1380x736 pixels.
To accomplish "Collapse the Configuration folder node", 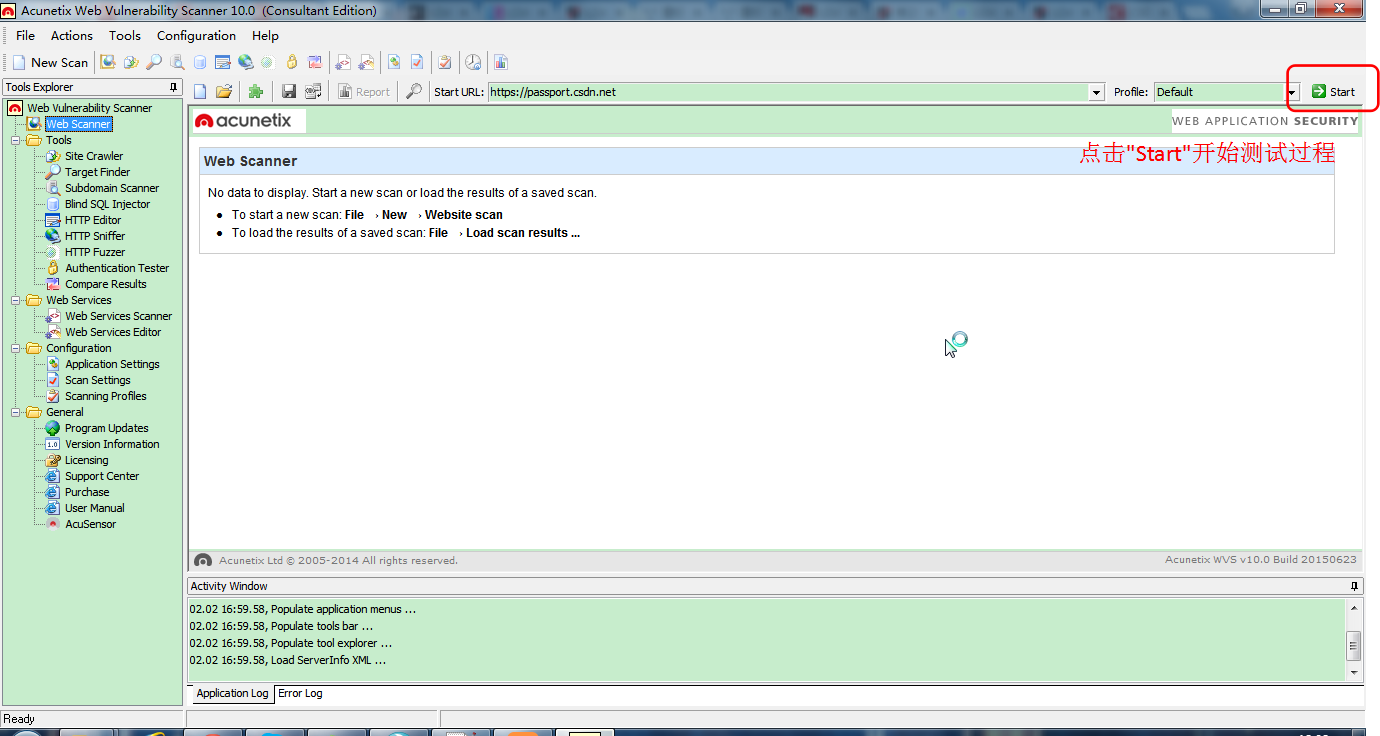I will [16, 348].
